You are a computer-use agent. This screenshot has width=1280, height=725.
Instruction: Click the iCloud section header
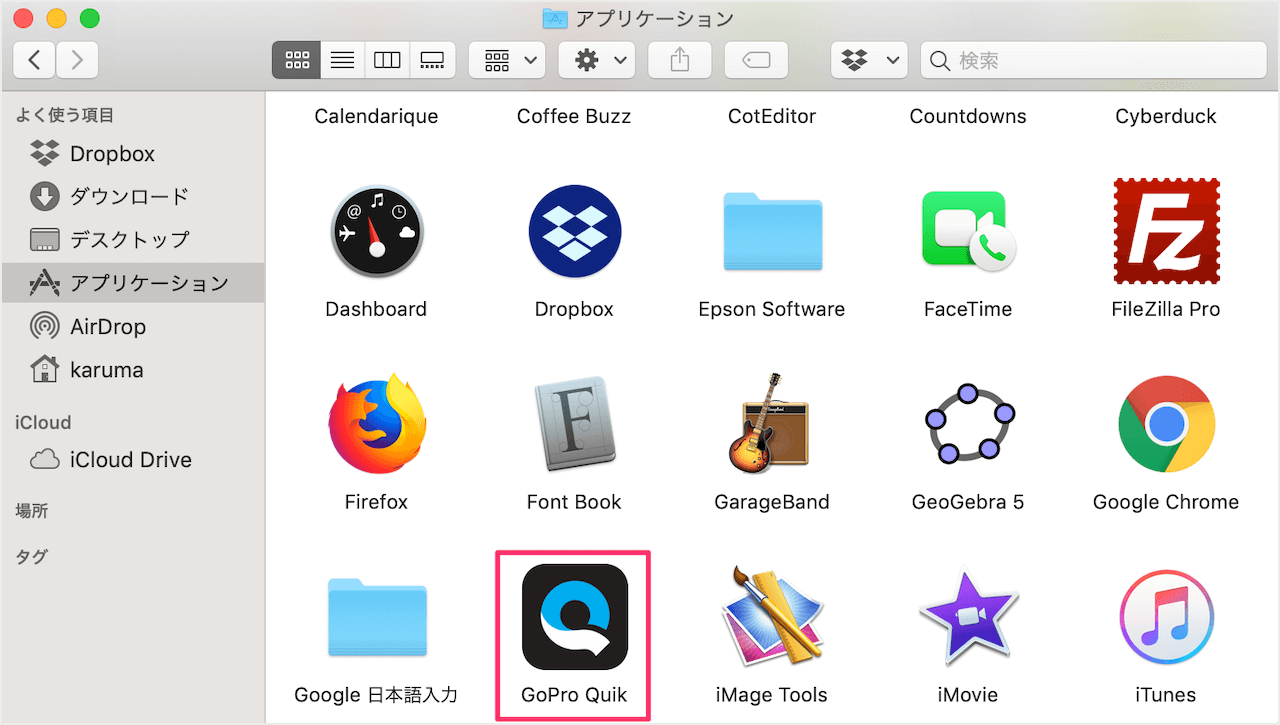43,422
